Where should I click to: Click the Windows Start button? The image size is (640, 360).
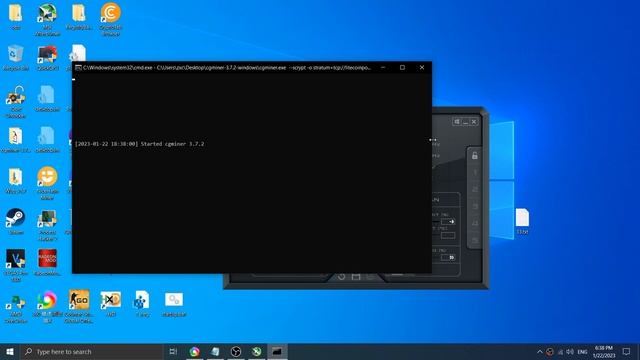(10, 351)
